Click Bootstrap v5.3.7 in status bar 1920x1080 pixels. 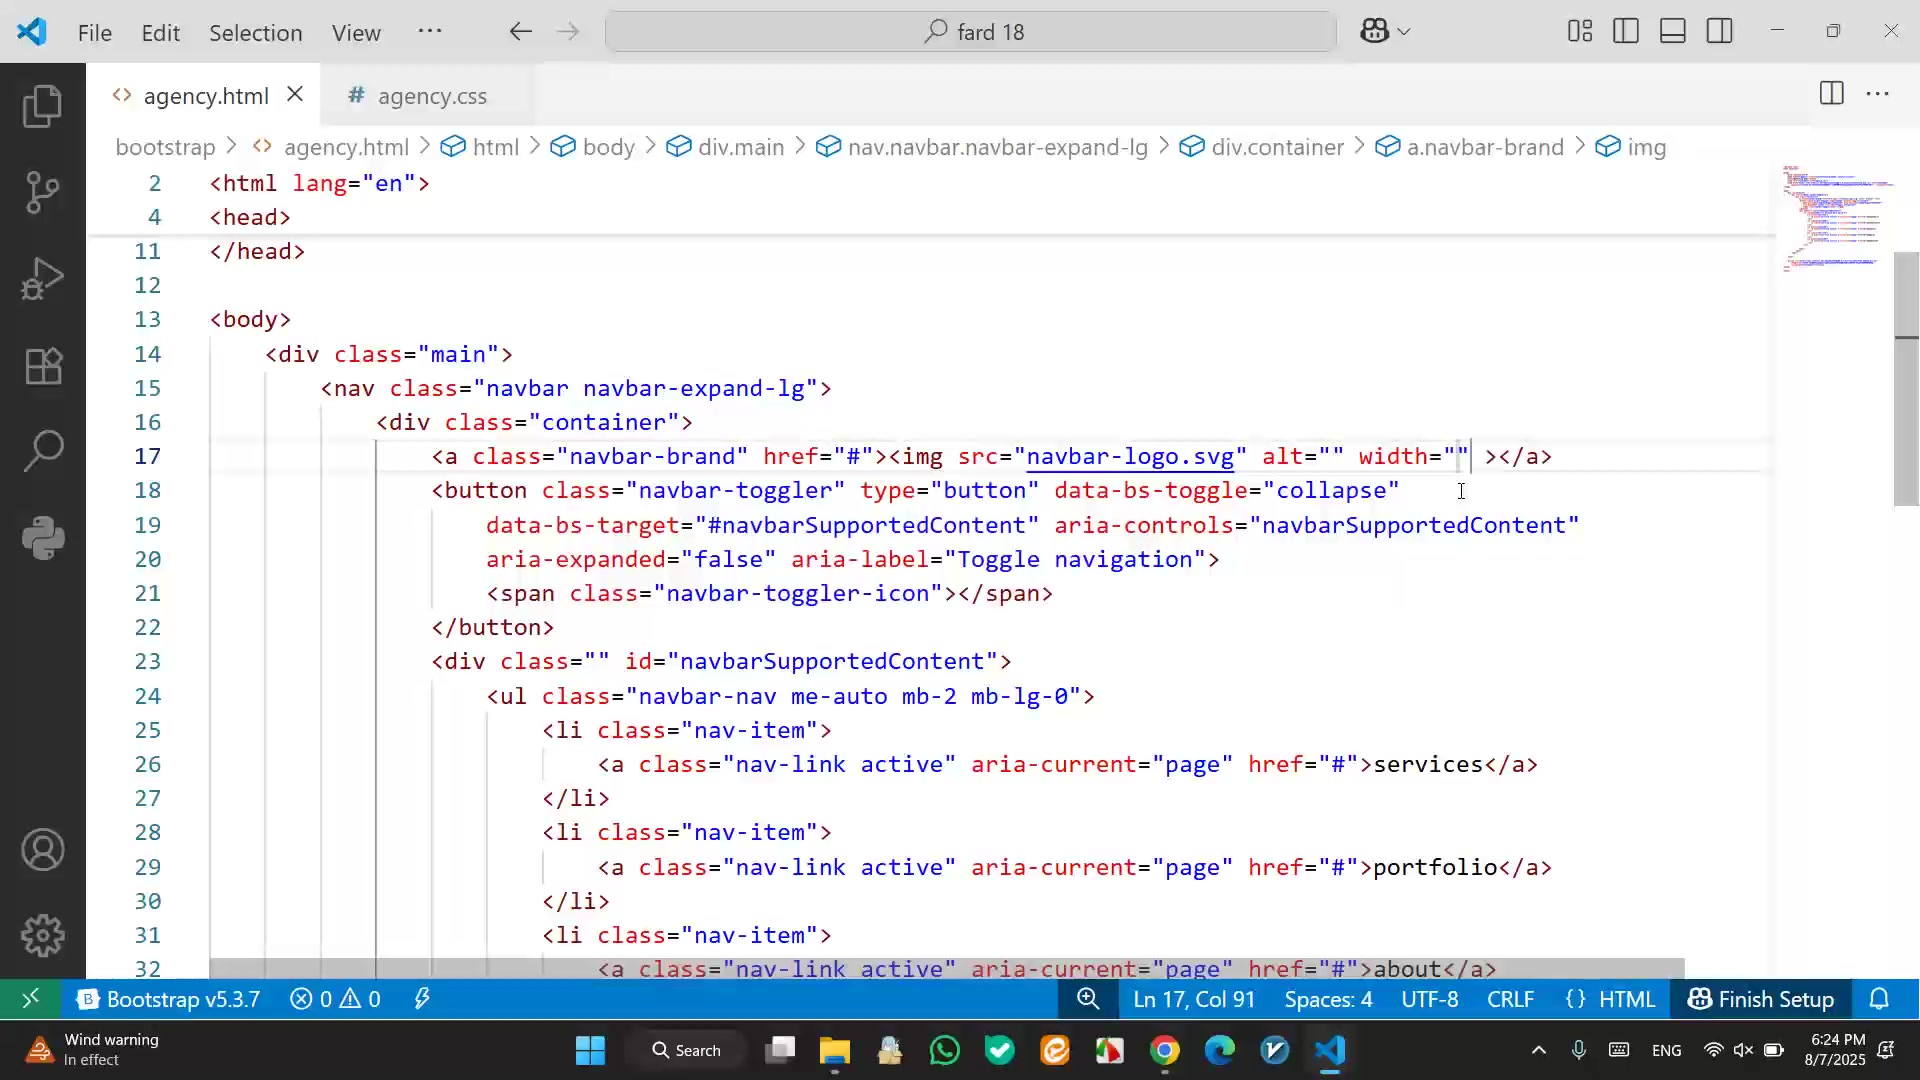point(169,999)
